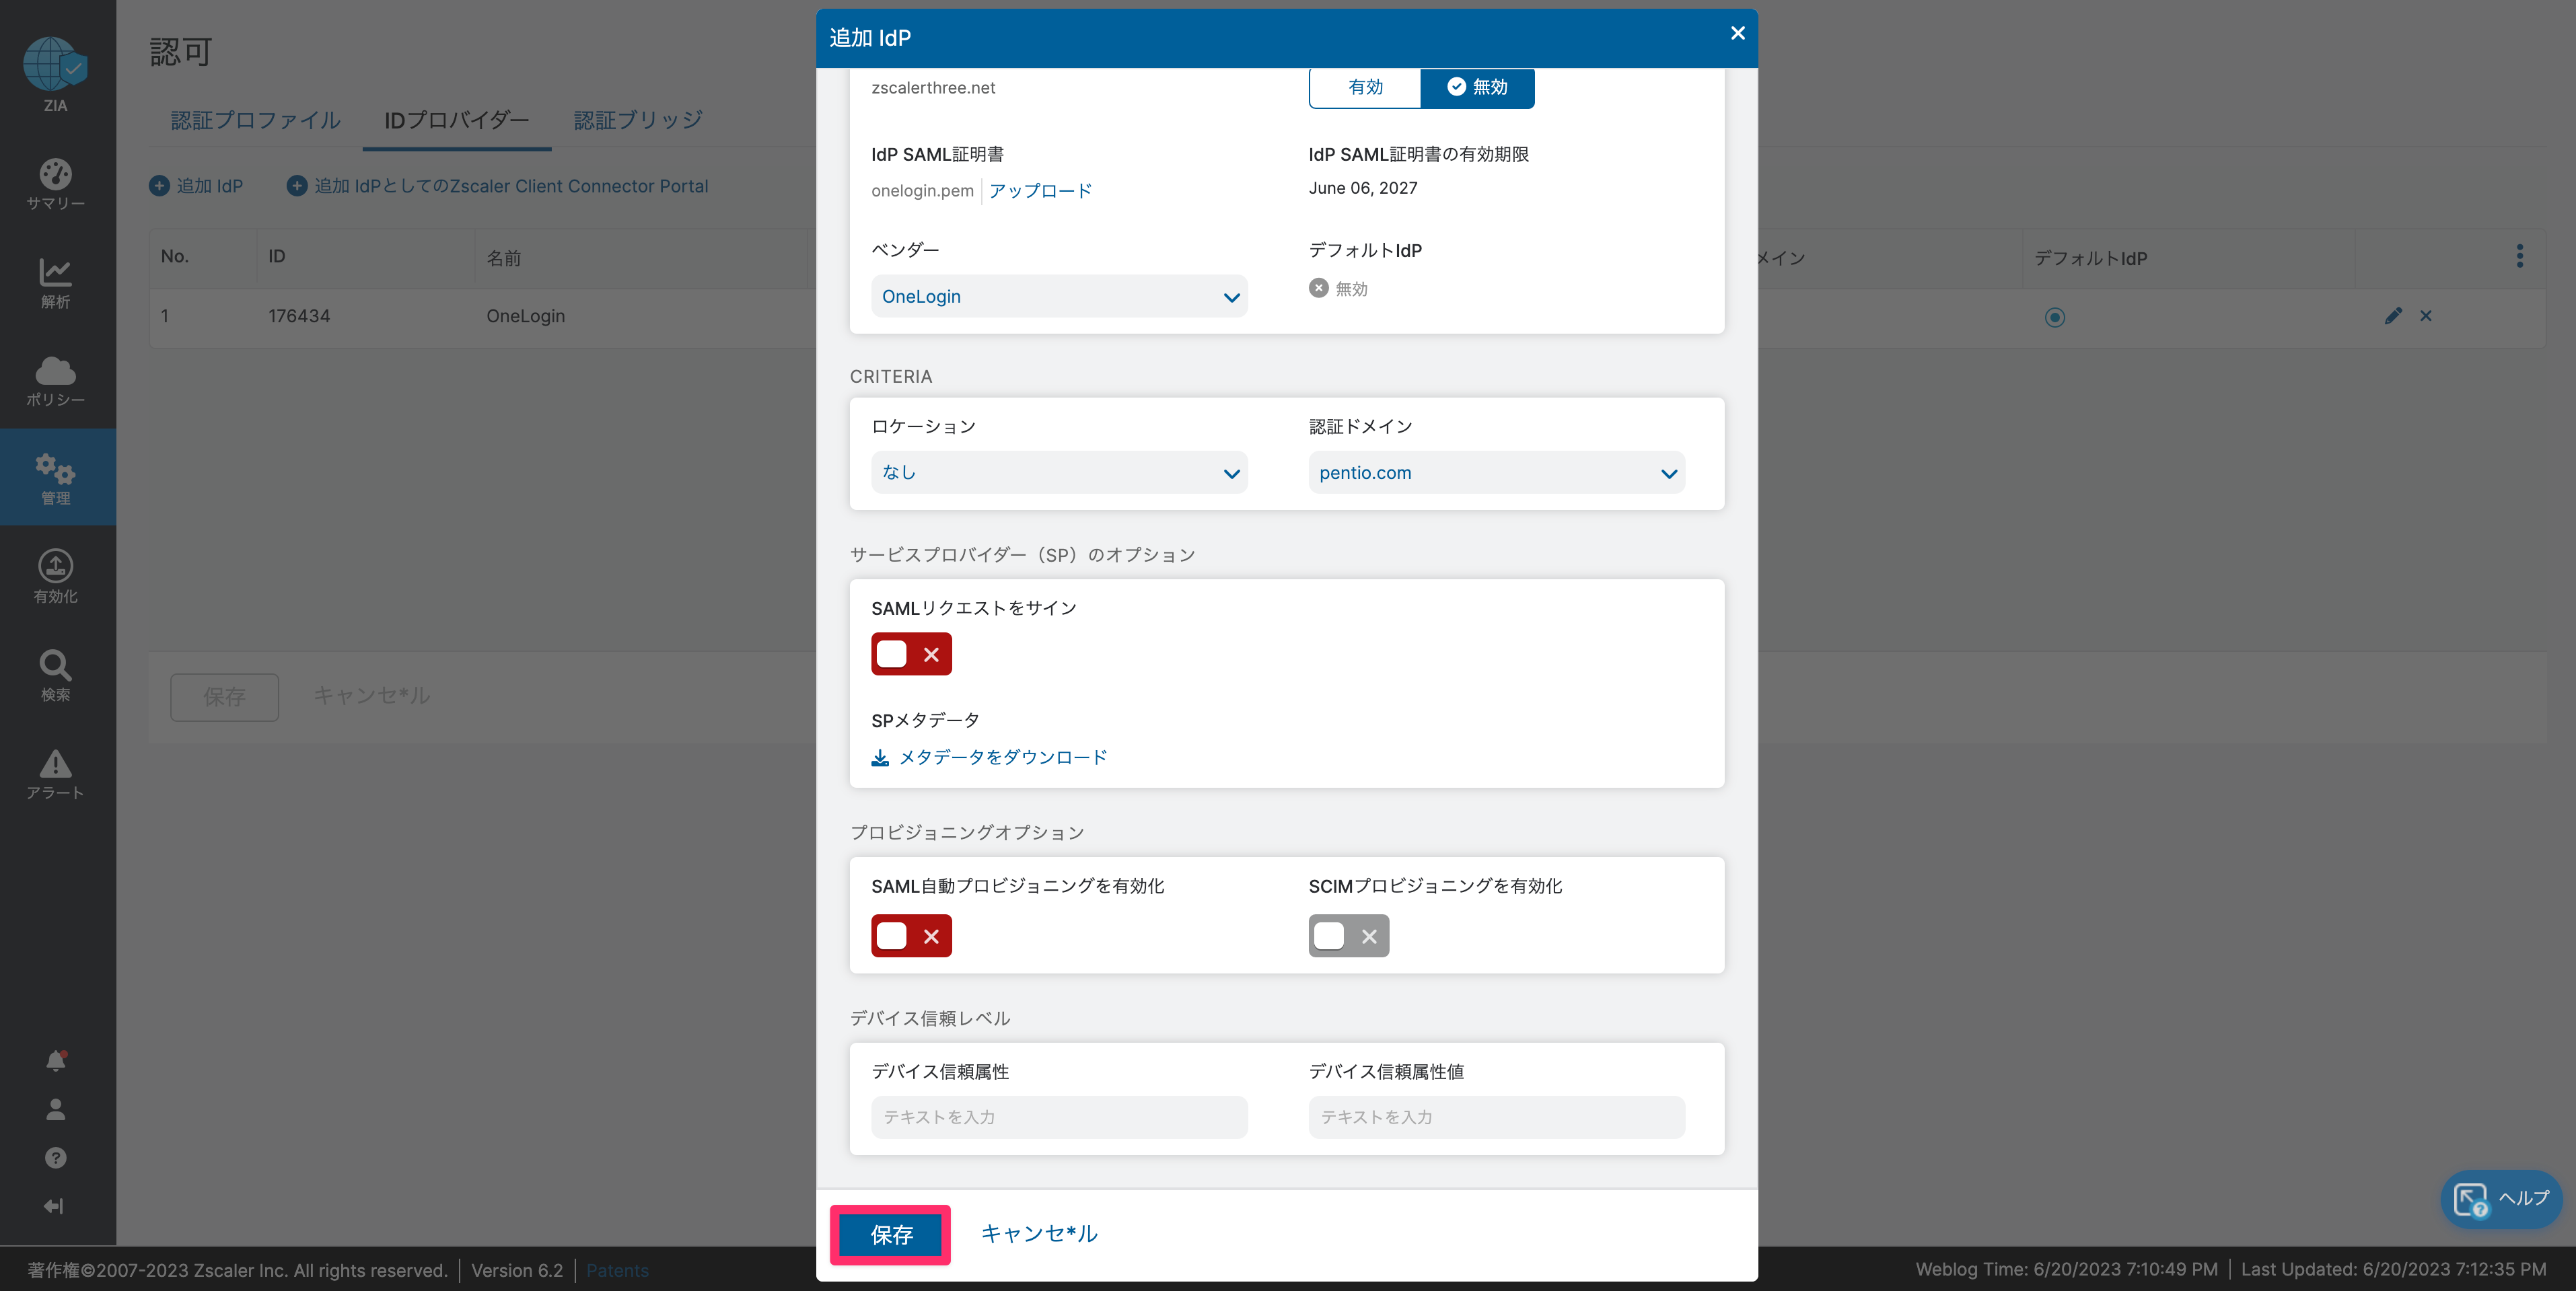The height and width of the screenshot is (1291, 2576).
Task: Click the メタデータをダウンロード link
Action: 1003,757
